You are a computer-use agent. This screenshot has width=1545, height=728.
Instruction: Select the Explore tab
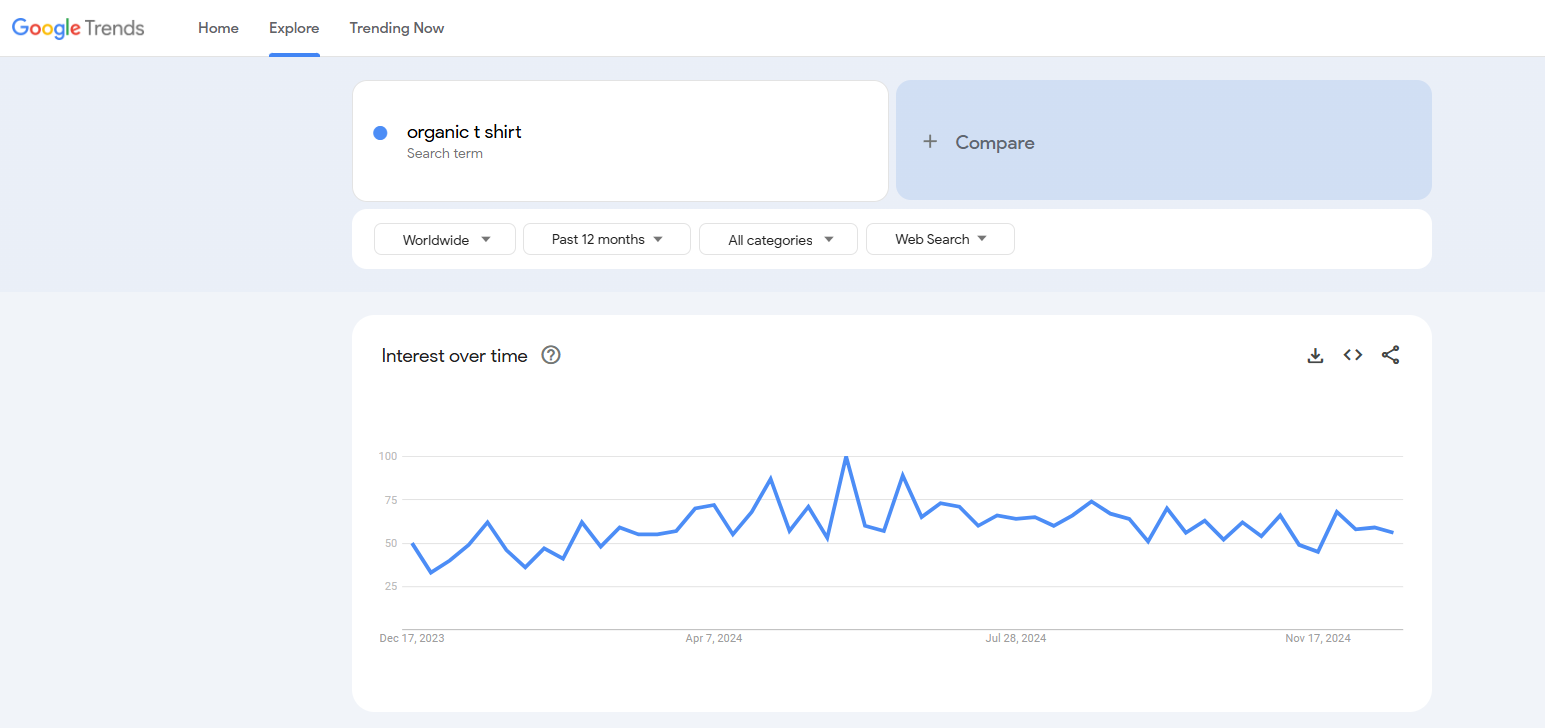[x=294, y=28]
